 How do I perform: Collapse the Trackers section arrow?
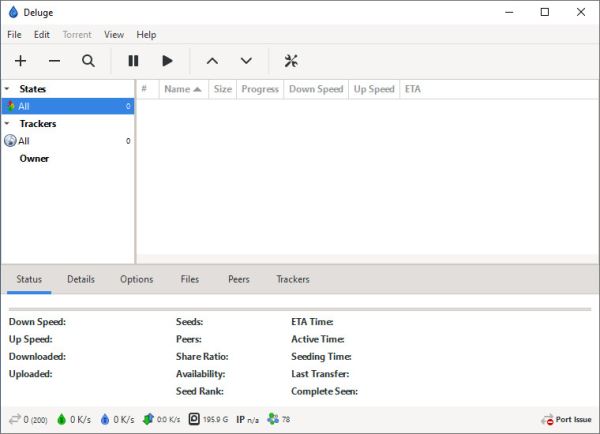click(x=7, y=124)
